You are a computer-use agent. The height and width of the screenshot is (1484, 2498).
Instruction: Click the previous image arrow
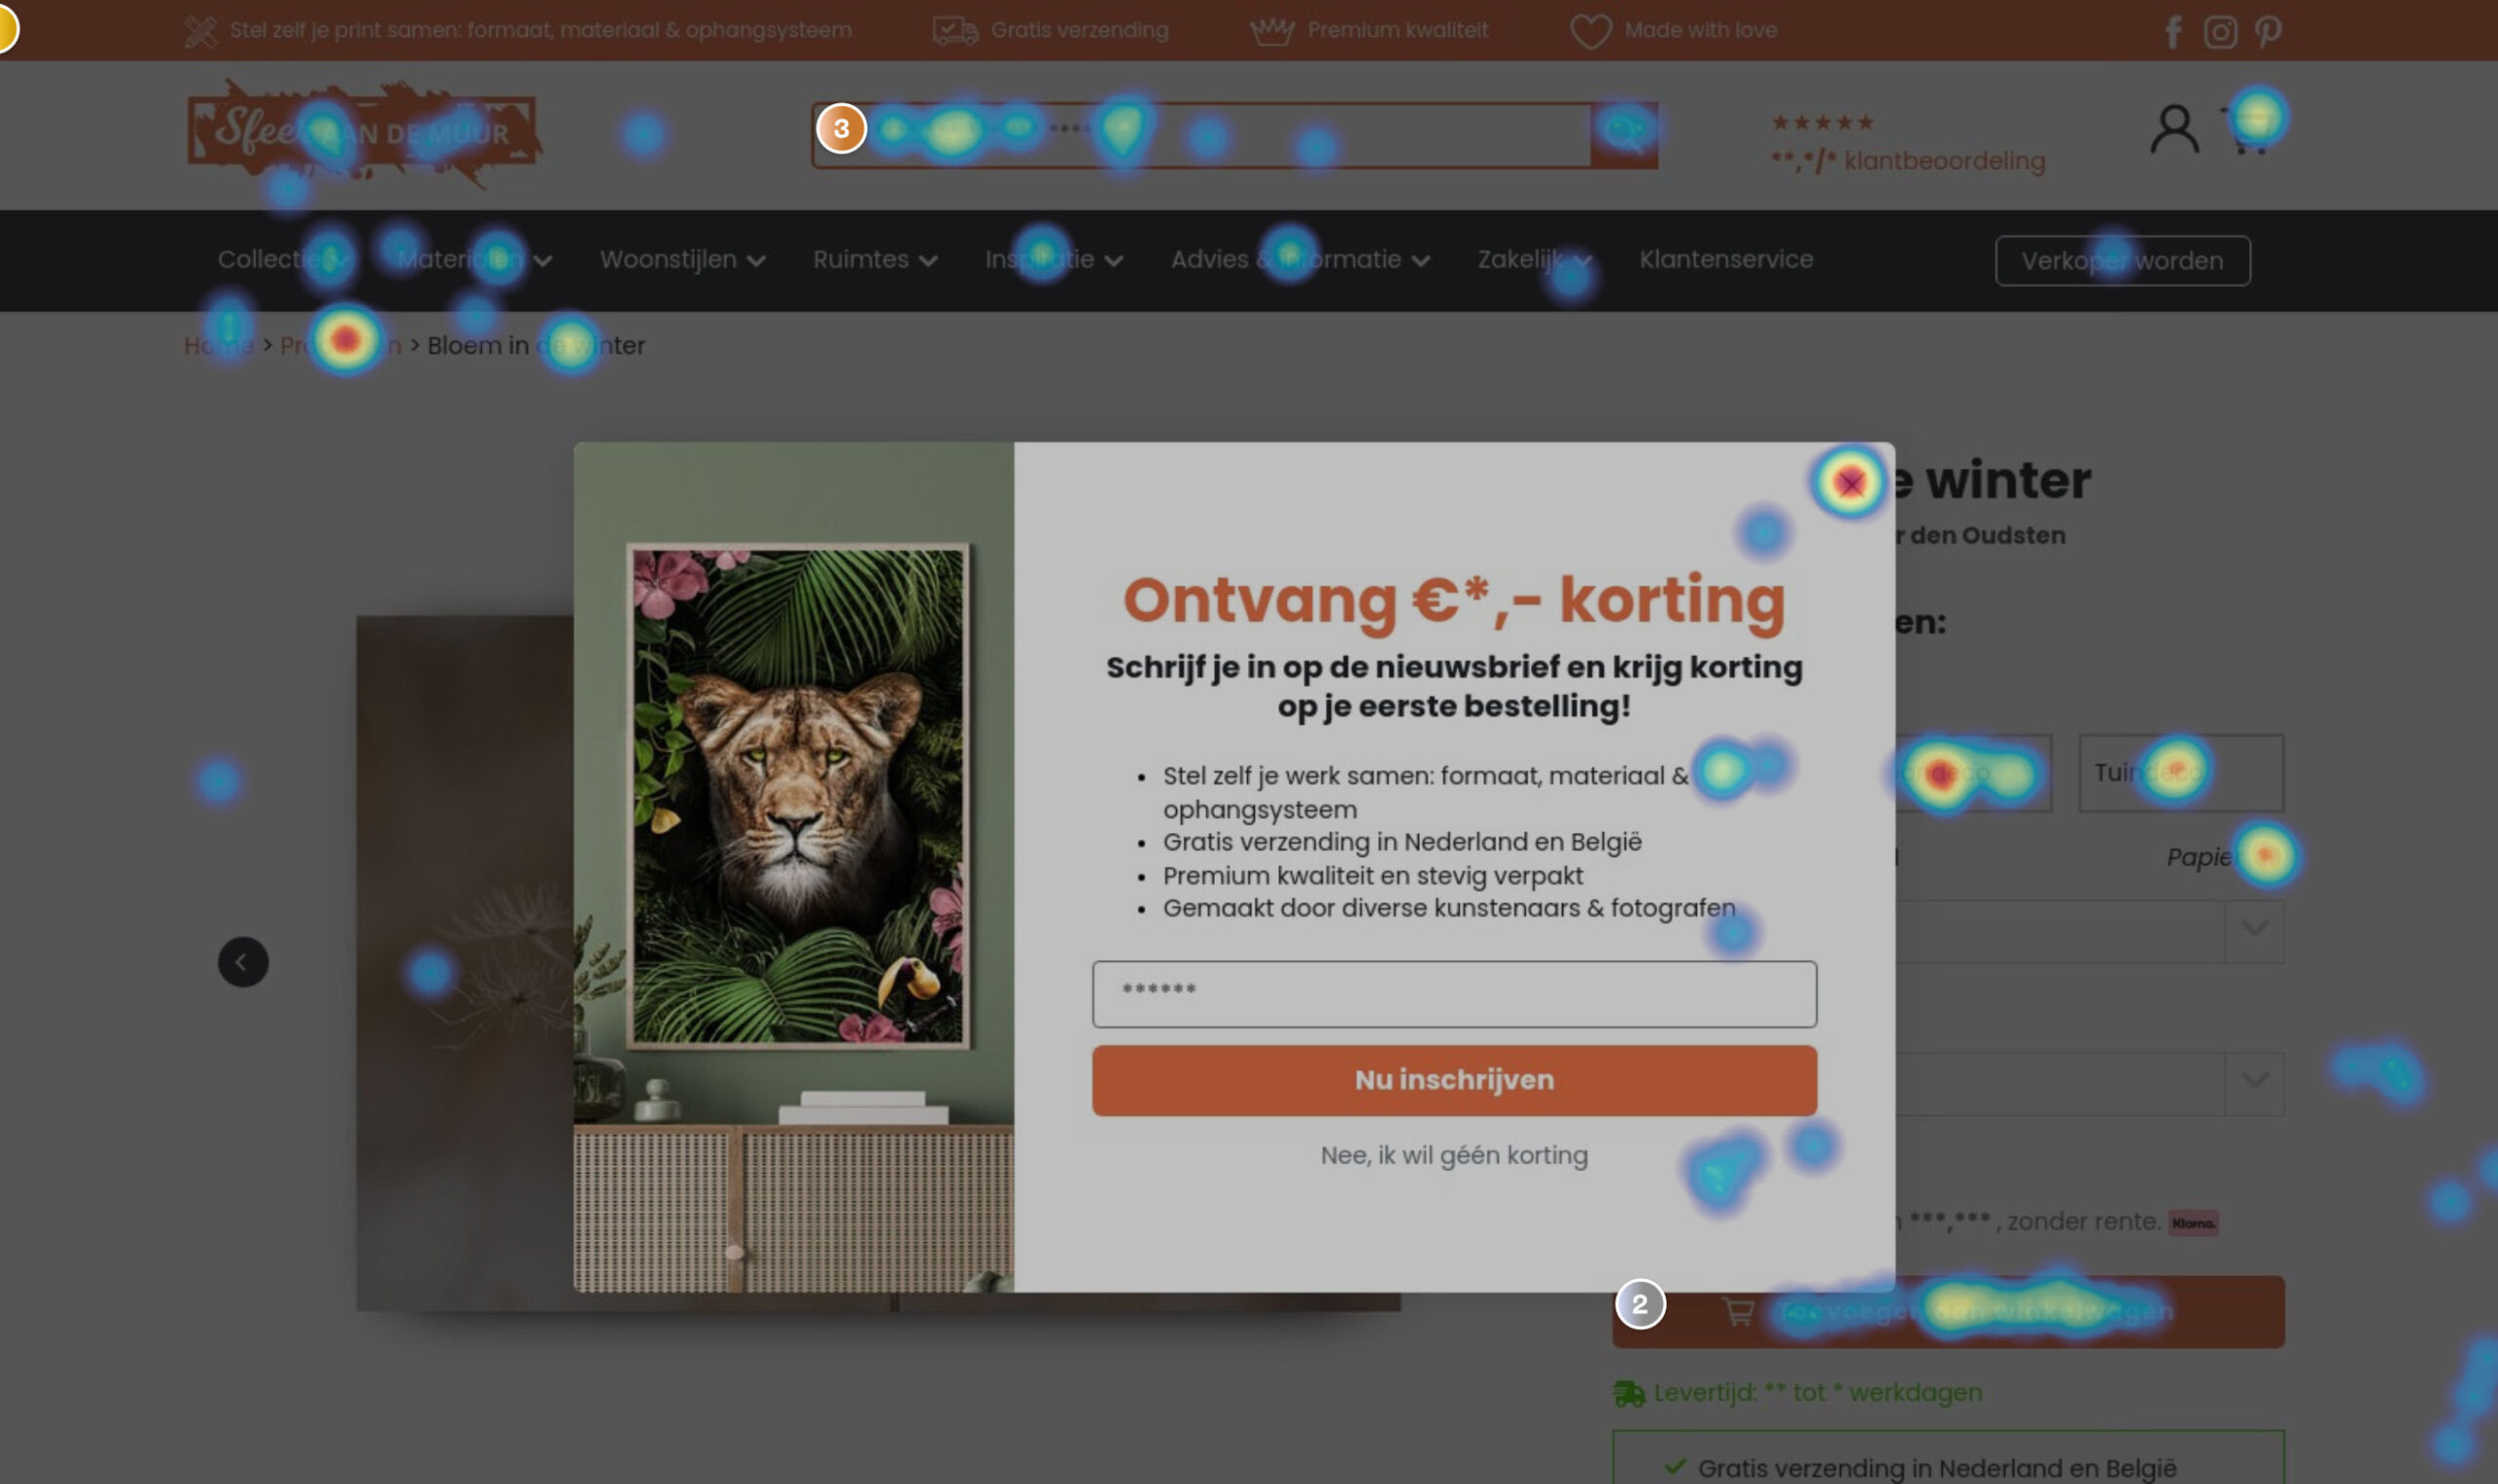tap(243, 962)
